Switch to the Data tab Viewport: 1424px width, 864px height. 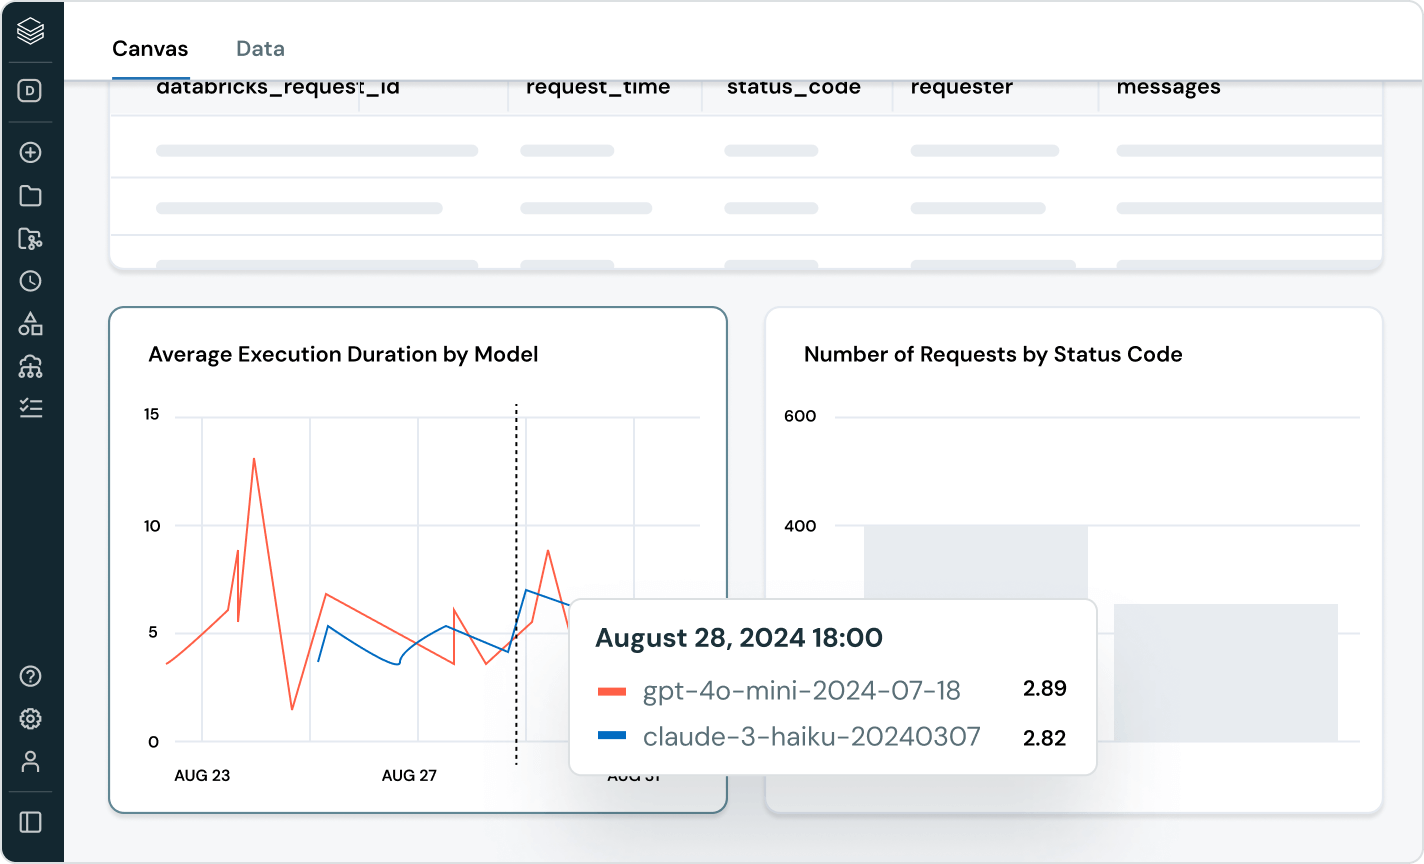coord(260,48)
